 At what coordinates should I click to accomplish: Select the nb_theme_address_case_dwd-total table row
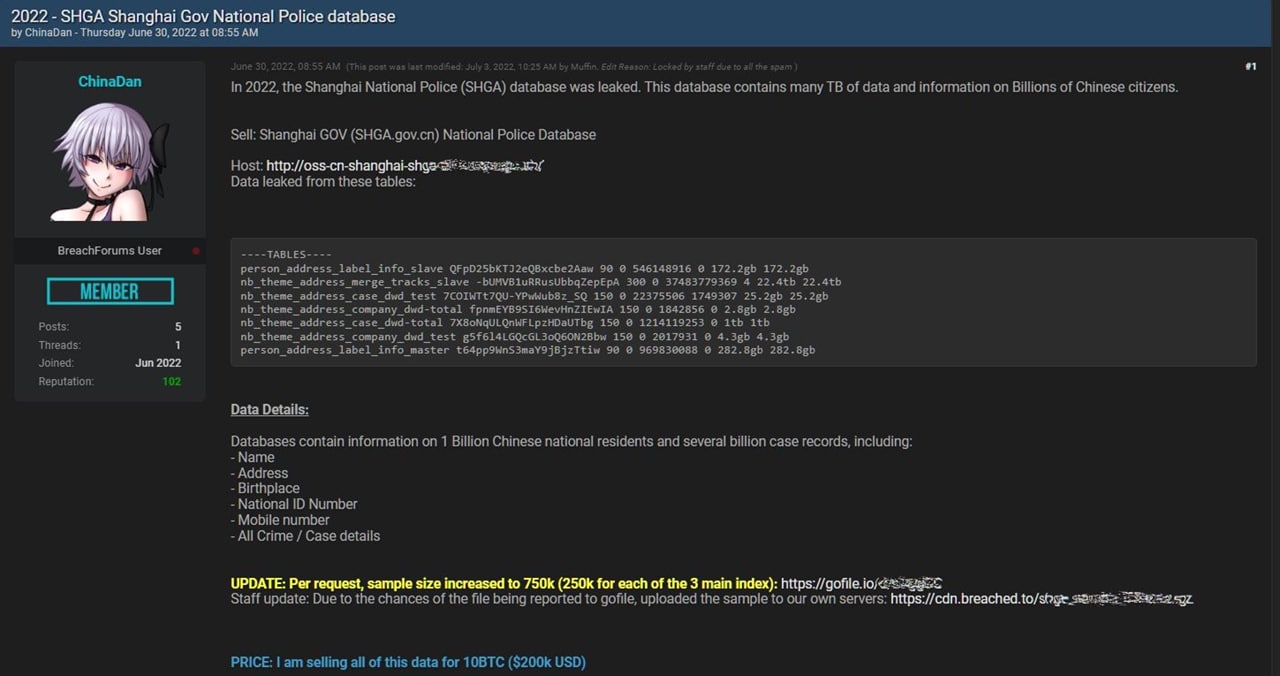tap(505, 323)
